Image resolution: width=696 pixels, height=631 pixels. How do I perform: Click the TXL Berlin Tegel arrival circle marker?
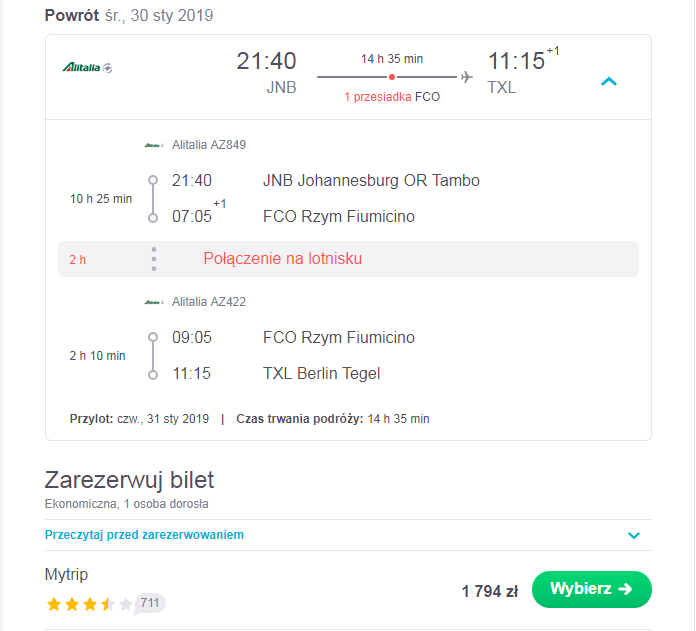tap(153, 375)
